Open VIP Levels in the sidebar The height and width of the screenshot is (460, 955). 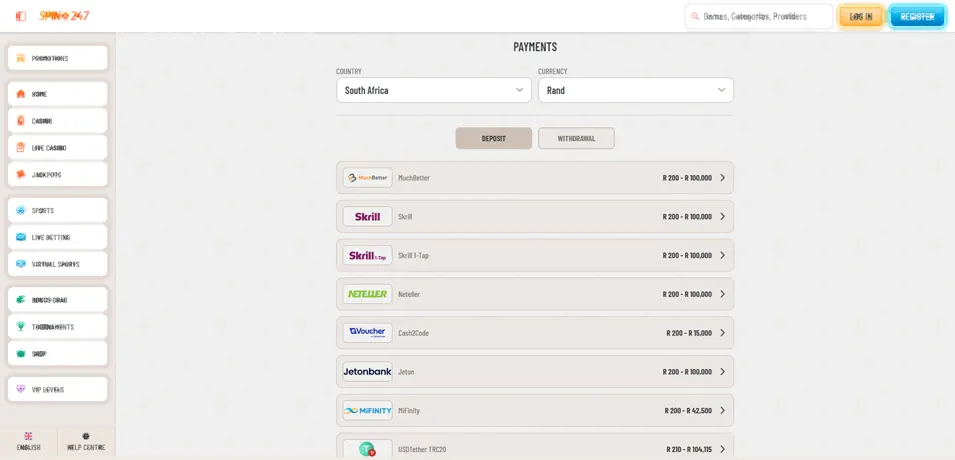tap(57, 390)
